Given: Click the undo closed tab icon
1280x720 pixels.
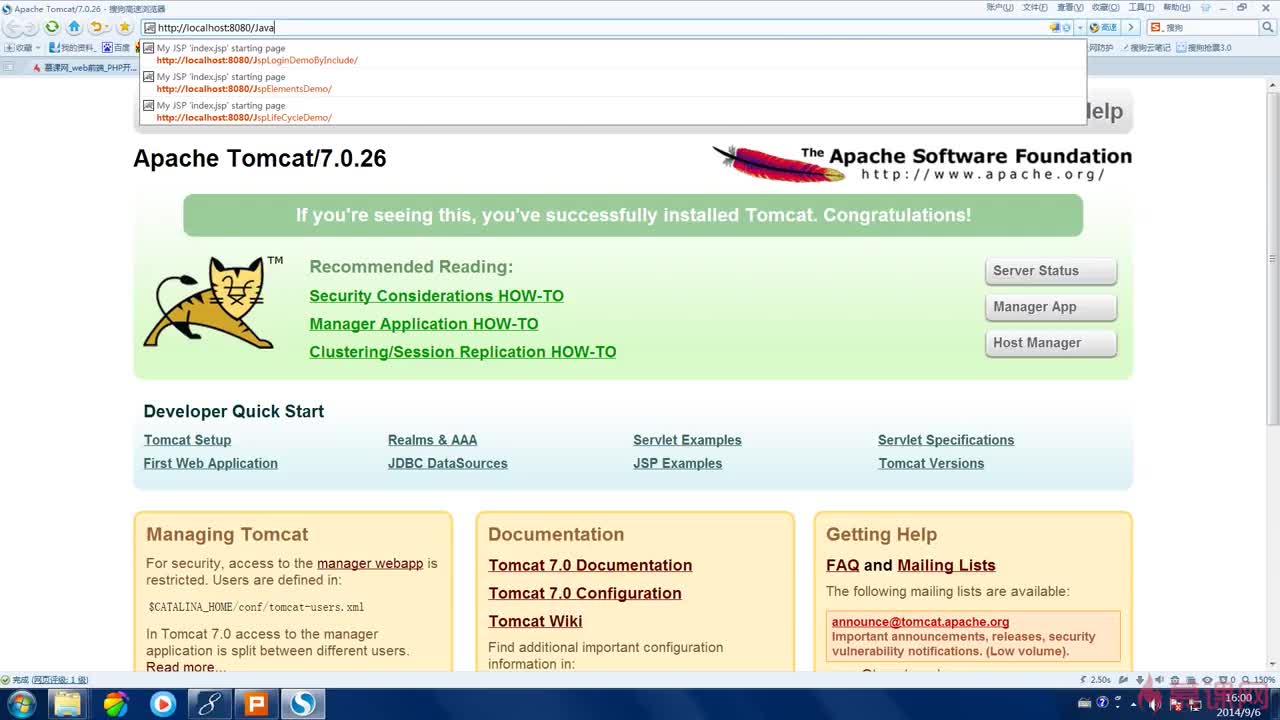Looking at the screenshot, I should pyautogui.click(x=96, y=27).
